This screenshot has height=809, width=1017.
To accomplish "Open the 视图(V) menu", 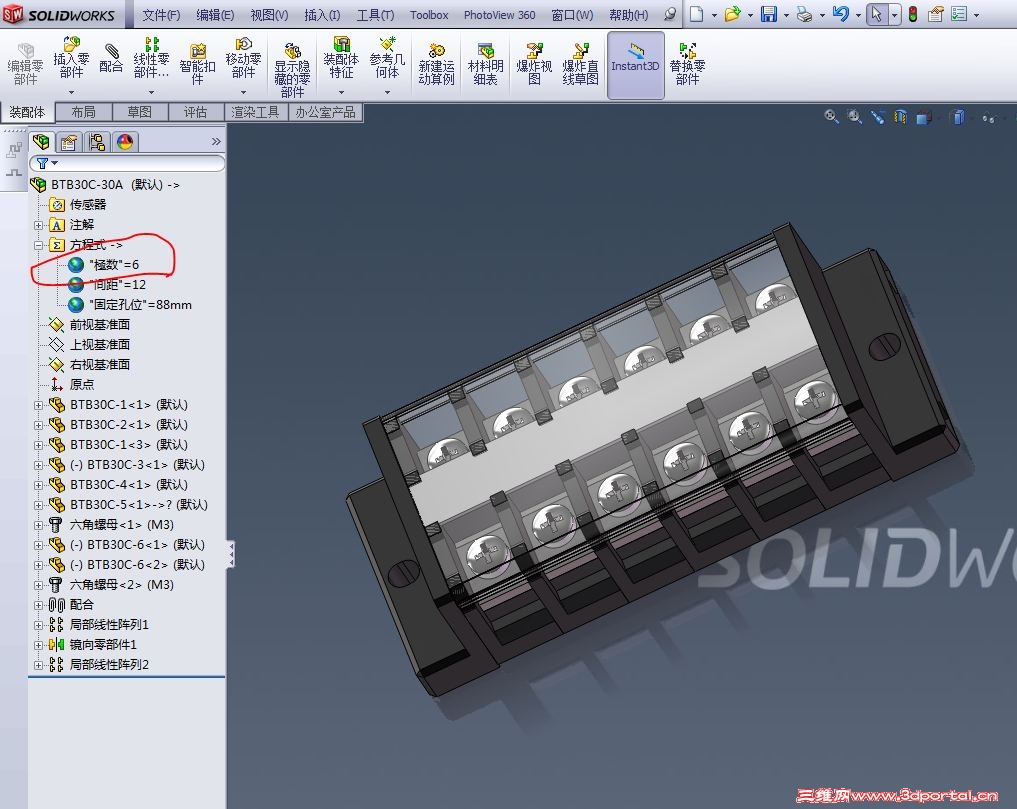I will (x=269, y=14).
